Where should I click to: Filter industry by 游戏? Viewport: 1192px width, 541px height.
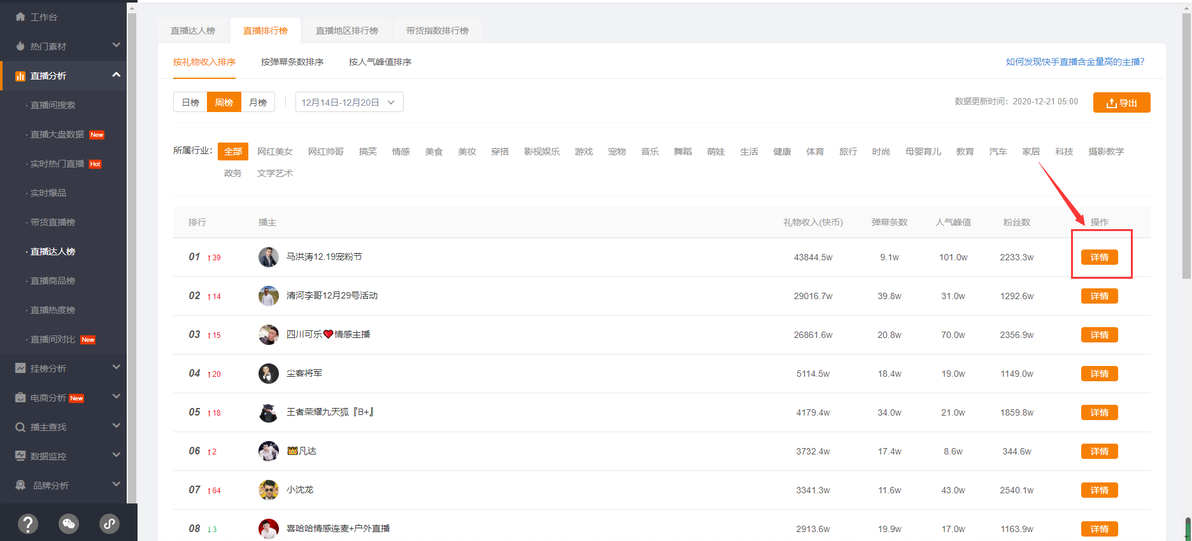point(583,152)
